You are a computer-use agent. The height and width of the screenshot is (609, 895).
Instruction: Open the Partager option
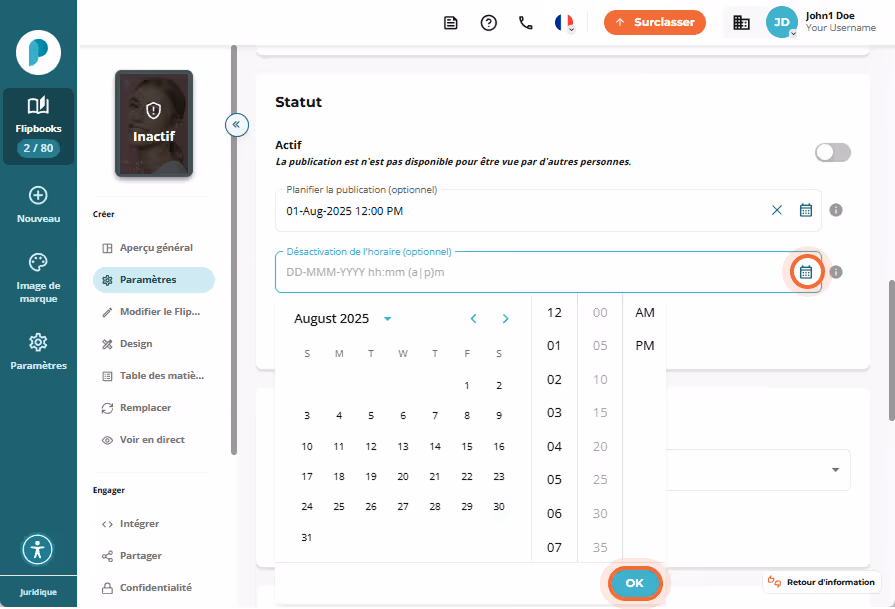pos(154,555)
